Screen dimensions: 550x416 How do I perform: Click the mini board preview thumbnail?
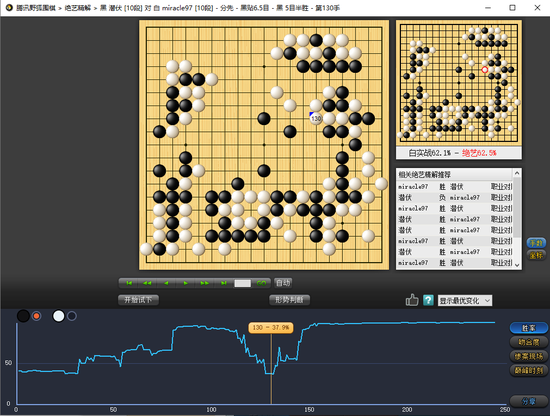tap(459, 83)
